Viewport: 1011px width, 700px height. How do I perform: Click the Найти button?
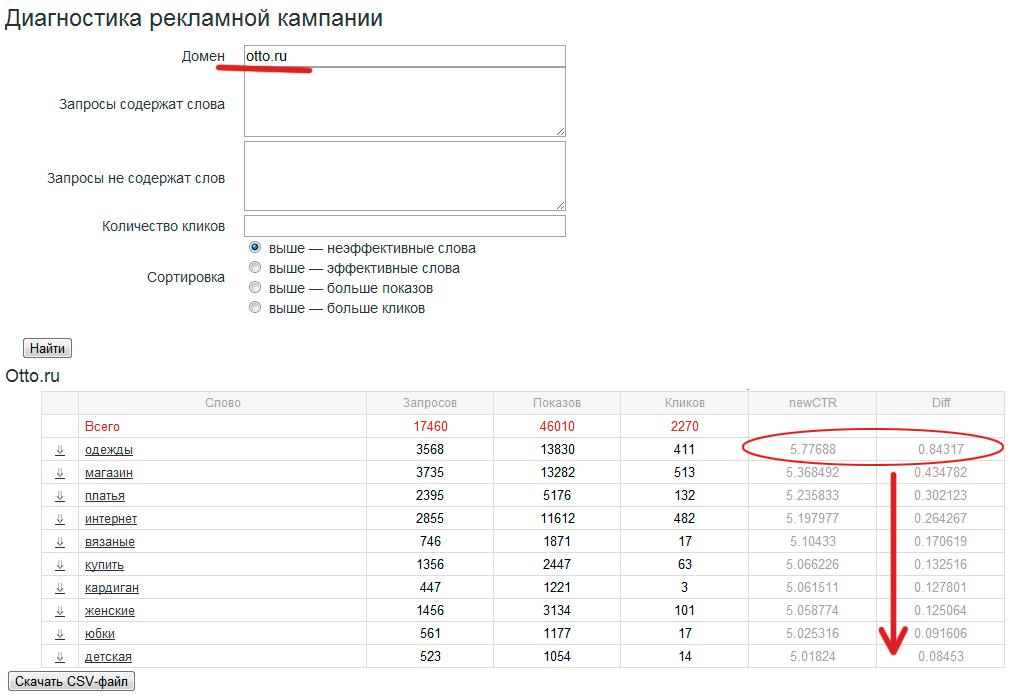coord(47,348)
